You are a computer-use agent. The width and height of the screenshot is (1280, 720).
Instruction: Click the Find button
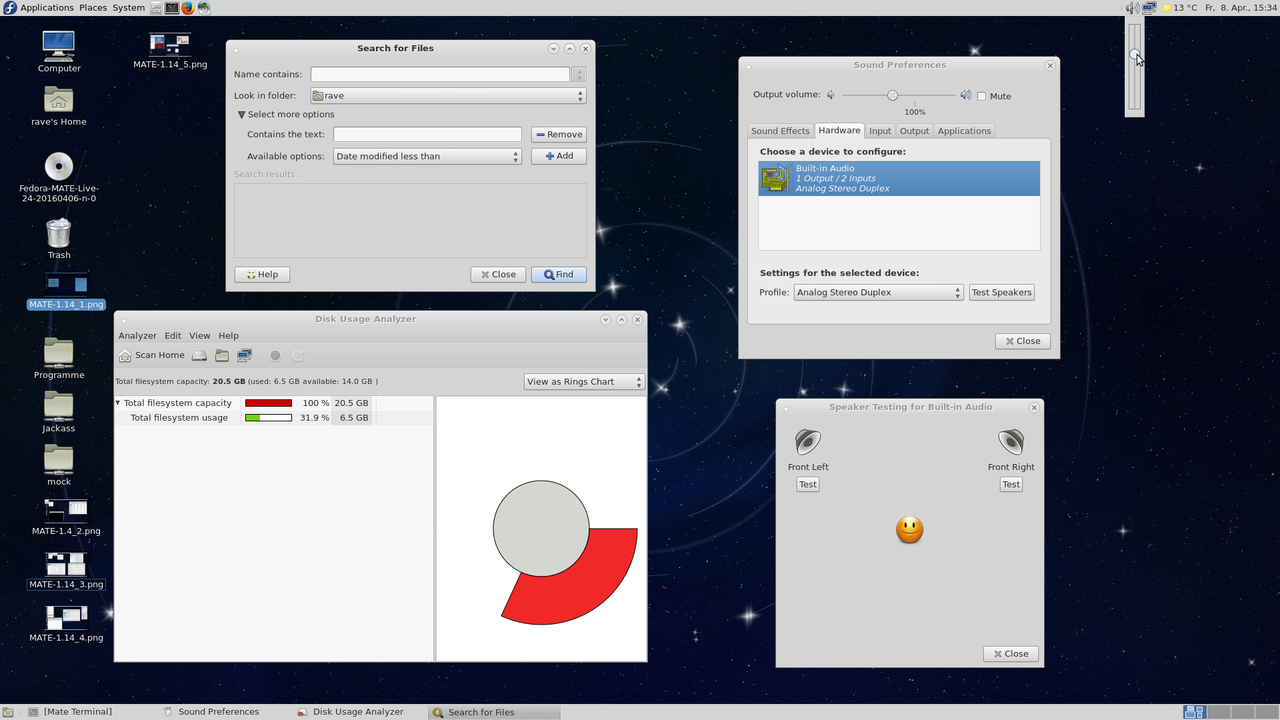[559, 275]
